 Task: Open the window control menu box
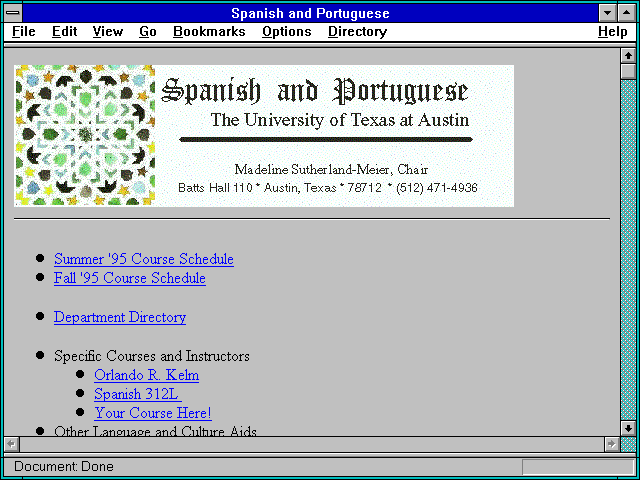coord(13,13)
